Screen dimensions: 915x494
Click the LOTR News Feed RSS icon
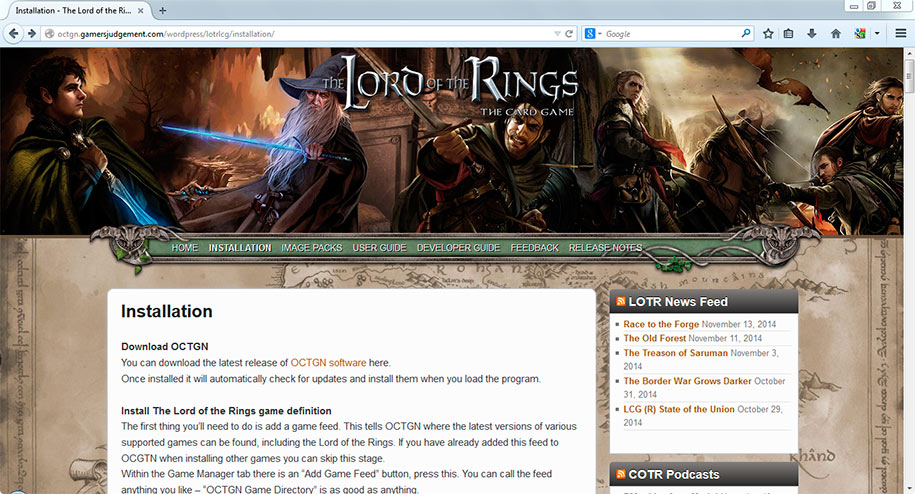coord(621,302)
